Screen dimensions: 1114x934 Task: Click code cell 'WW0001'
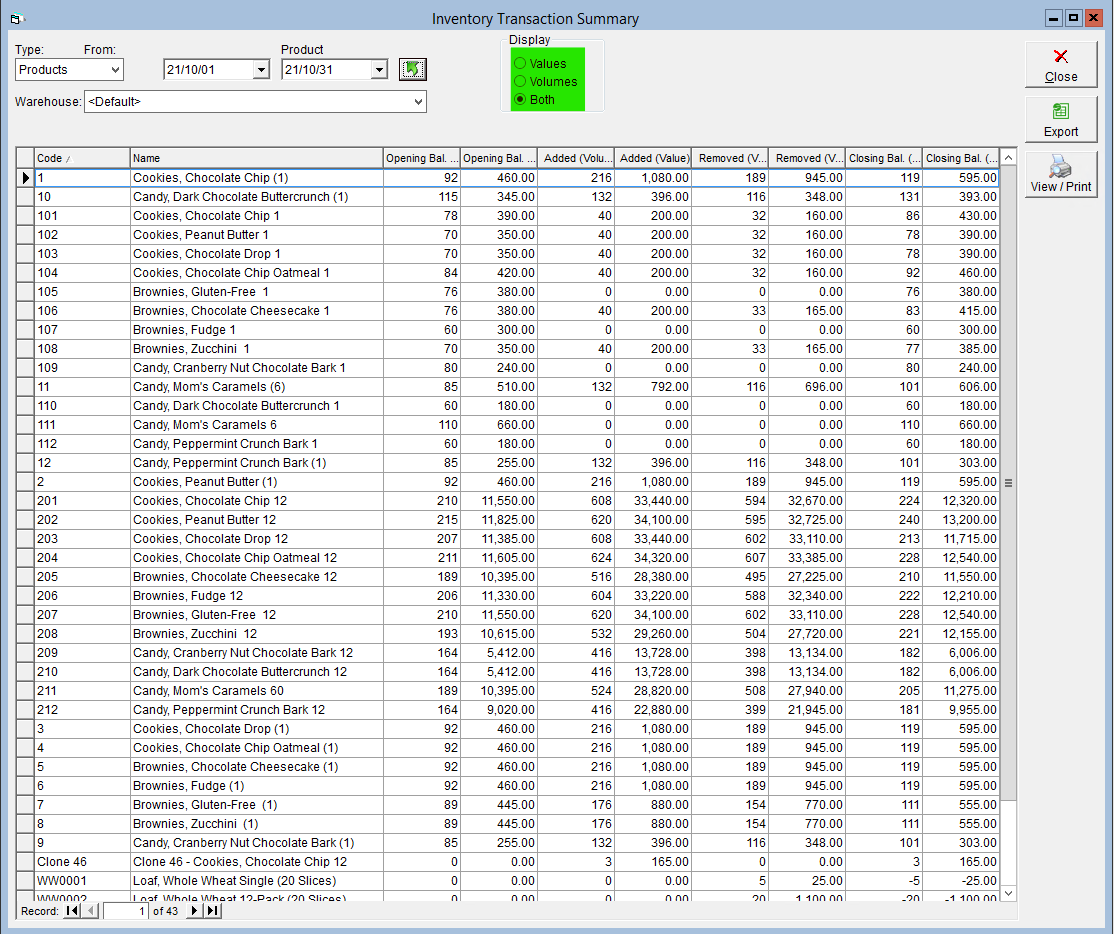(82, 881)
